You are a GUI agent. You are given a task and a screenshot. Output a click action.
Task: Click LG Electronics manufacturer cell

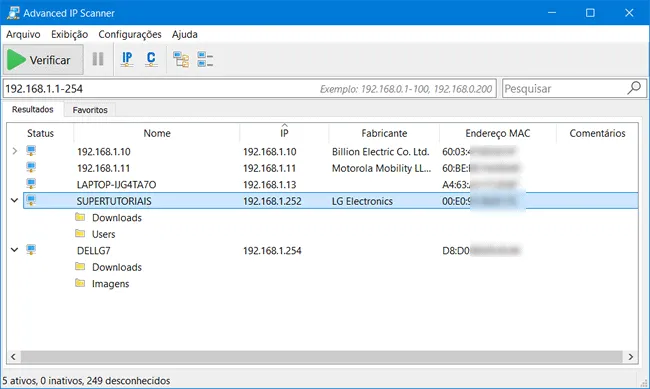click(362, 201)
